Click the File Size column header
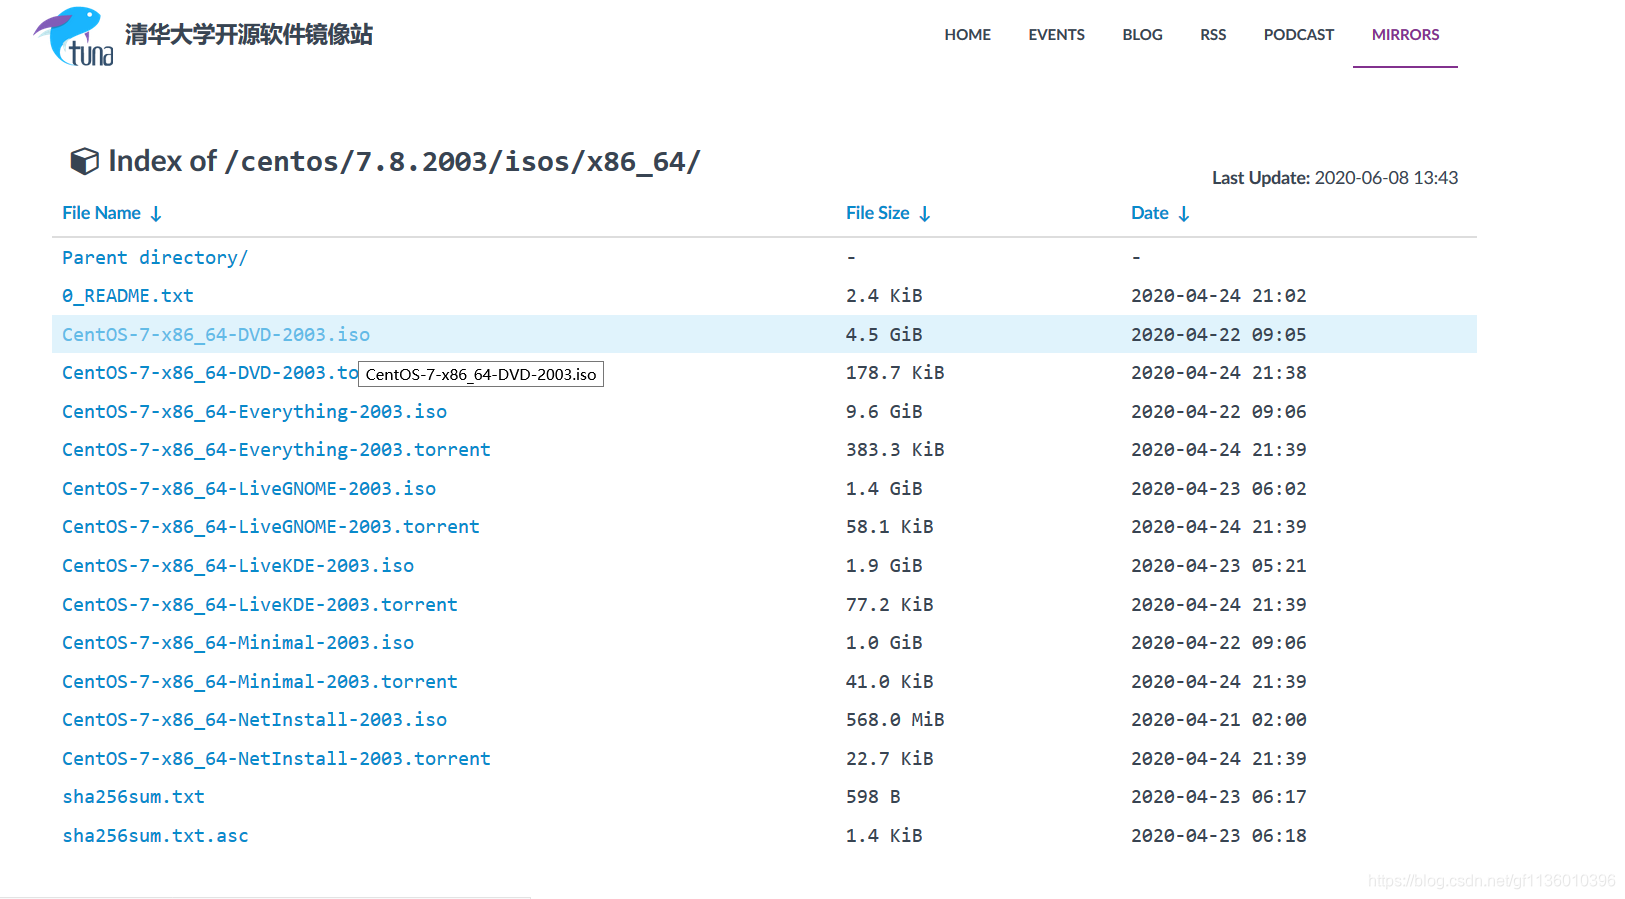Screen dimensions: 1625x899 coord(877,213)
